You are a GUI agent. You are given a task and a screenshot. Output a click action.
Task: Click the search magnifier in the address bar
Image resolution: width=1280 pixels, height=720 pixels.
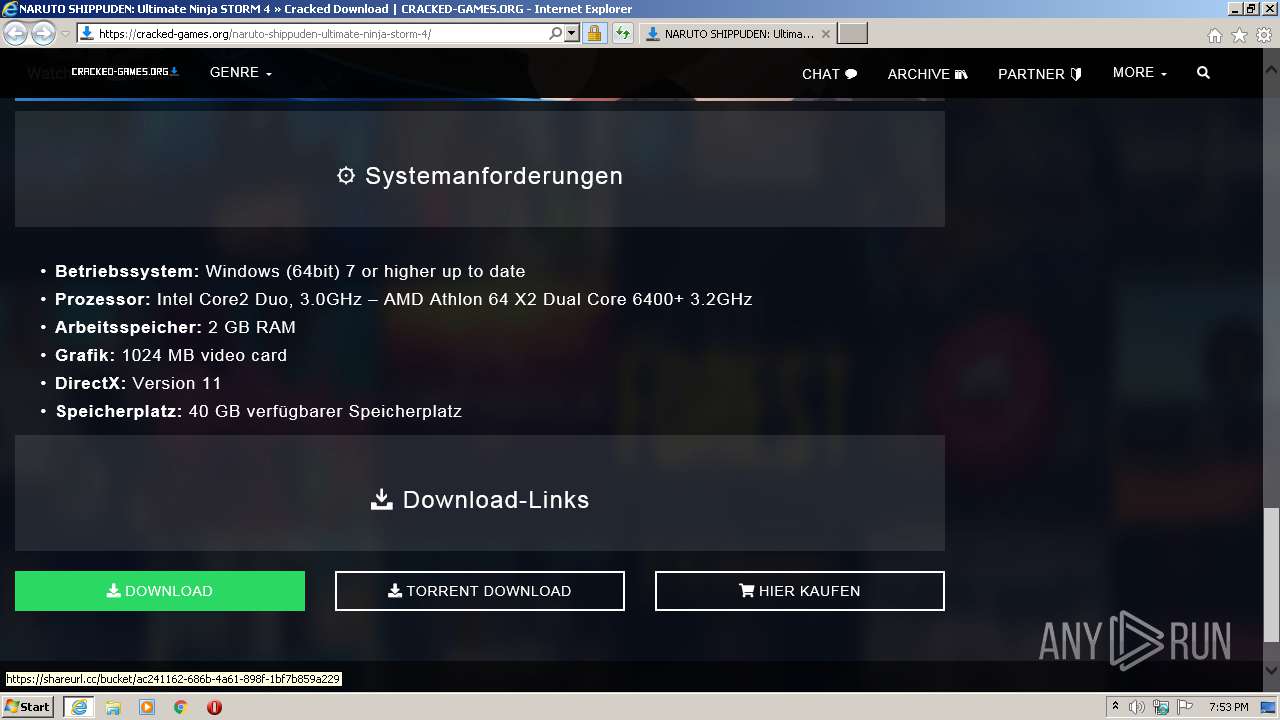point(555,33)
